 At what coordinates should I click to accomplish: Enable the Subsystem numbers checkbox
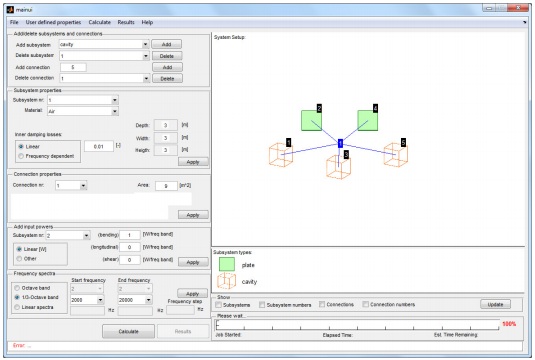(262, 304)
